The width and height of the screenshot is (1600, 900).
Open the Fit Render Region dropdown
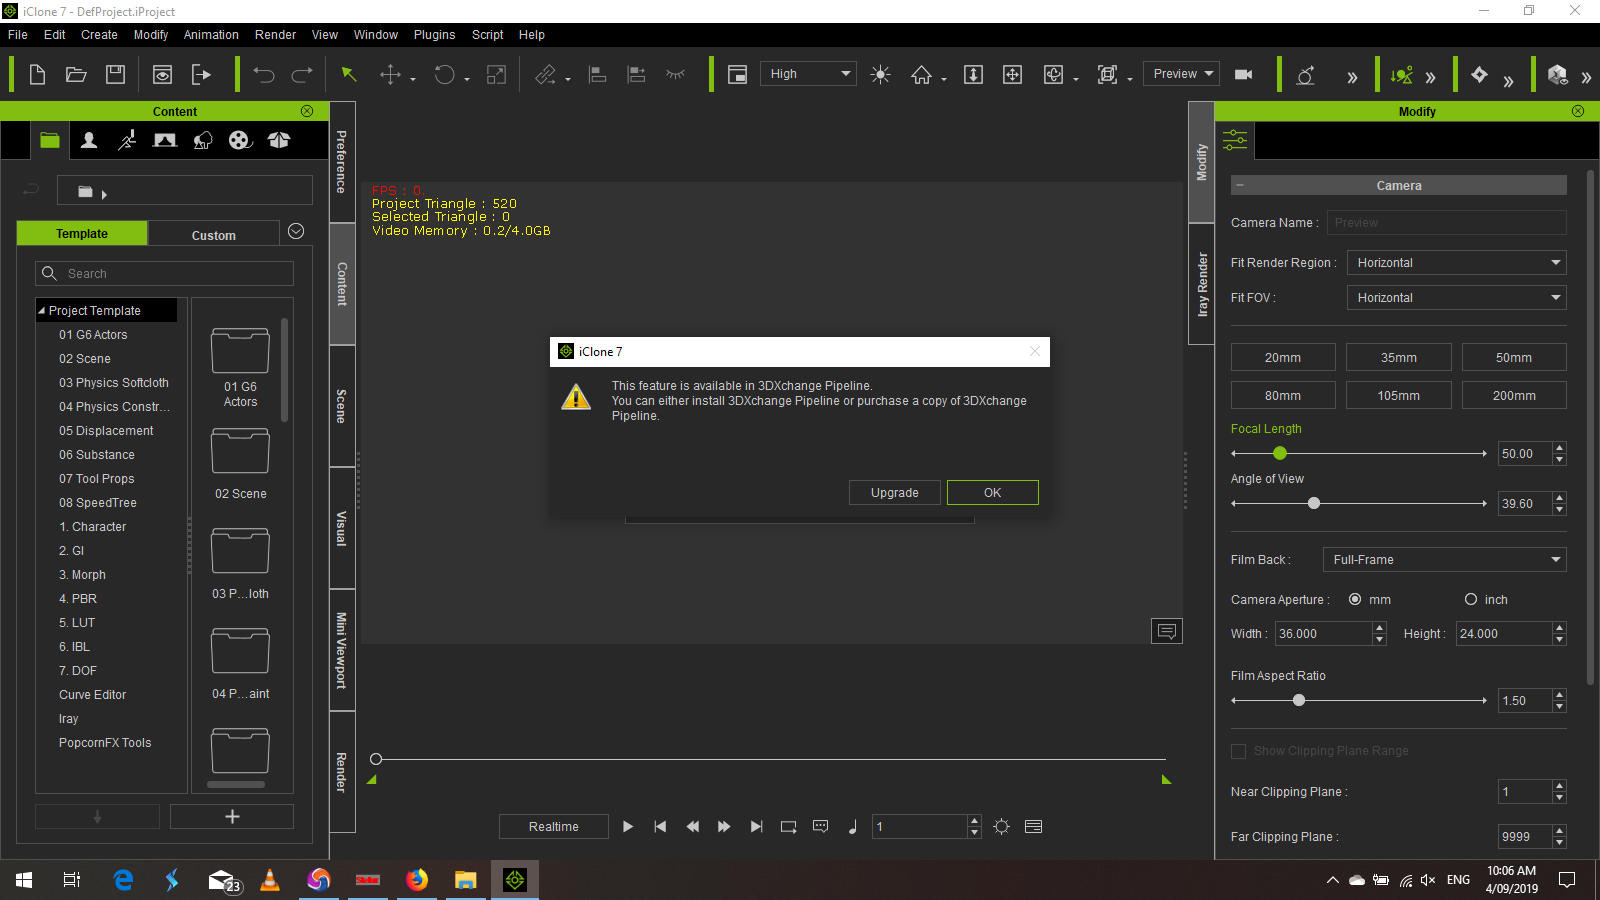point(1457,263)
